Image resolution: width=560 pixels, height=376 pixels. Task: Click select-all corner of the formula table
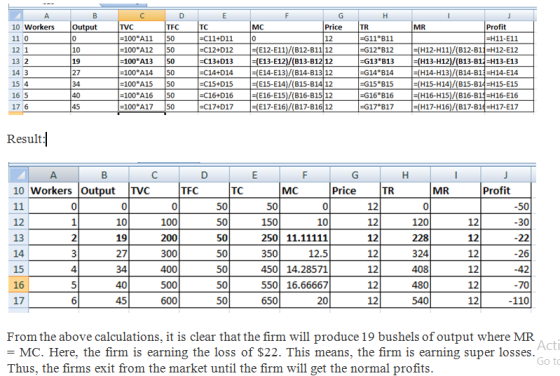pyautogui.click(x=15, y=16)
